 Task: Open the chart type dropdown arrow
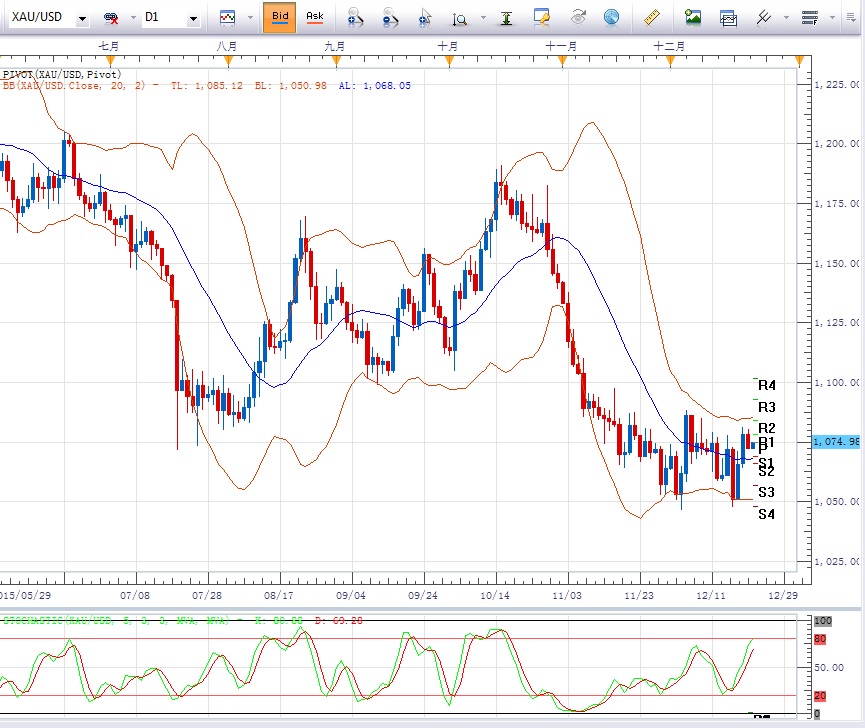point(249,18)
